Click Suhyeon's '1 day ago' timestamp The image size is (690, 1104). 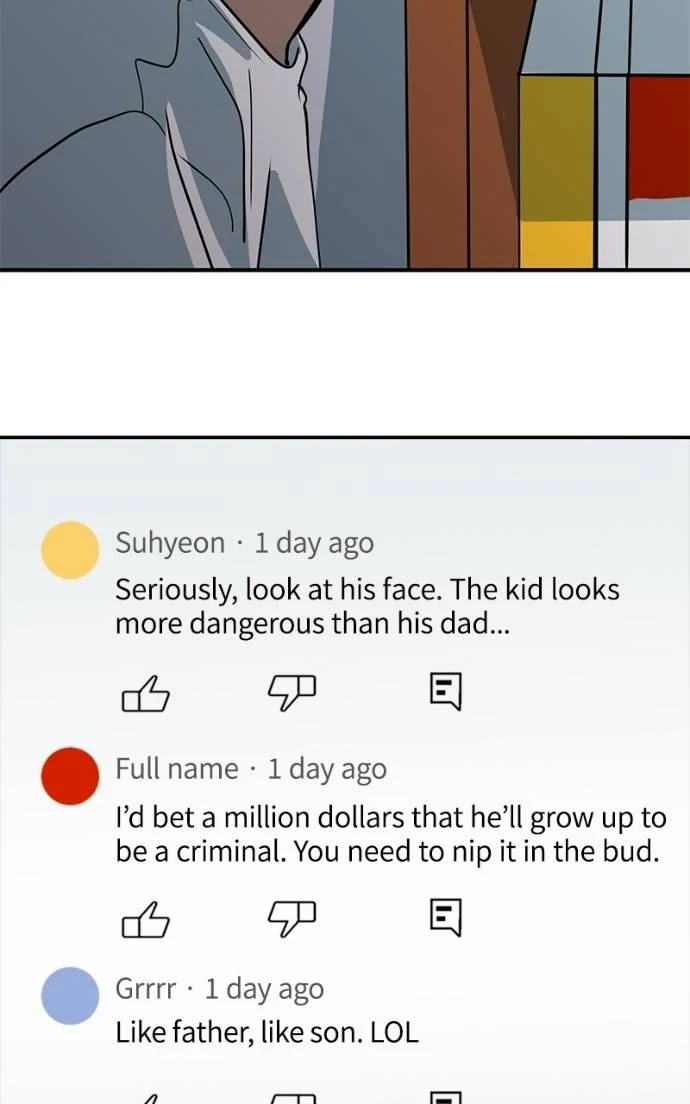(x=314, y=544)
